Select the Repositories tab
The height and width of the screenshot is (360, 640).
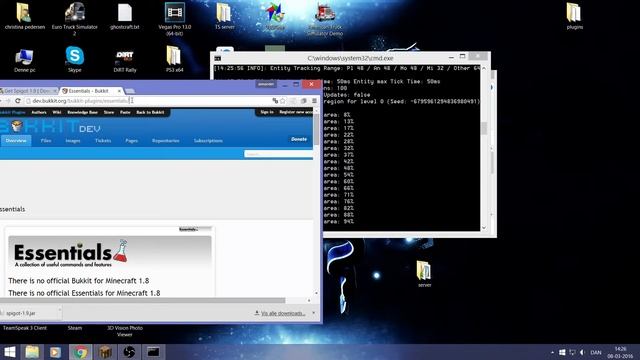coord(165,140)
